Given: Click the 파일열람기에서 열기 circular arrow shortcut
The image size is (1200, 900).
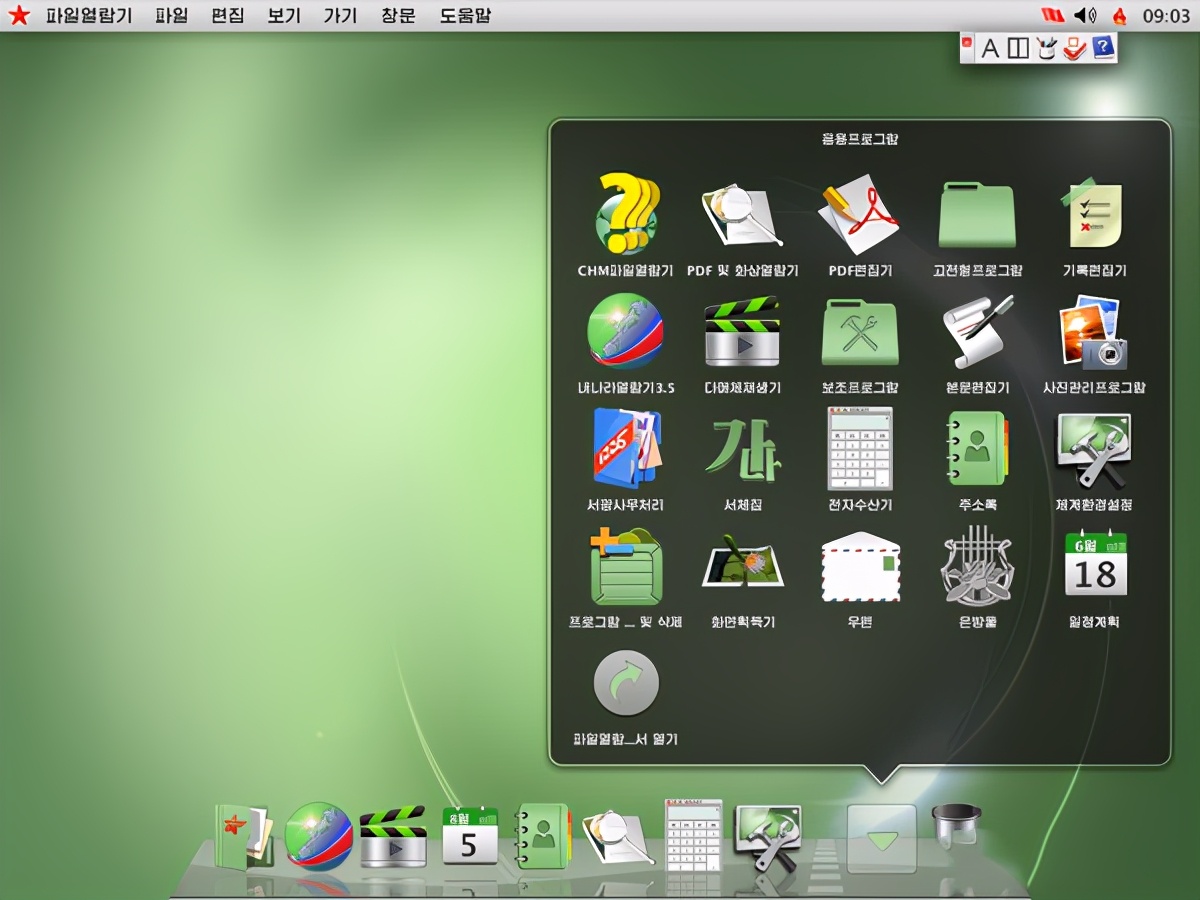Looking at the screenshot, I should point(625,683).
